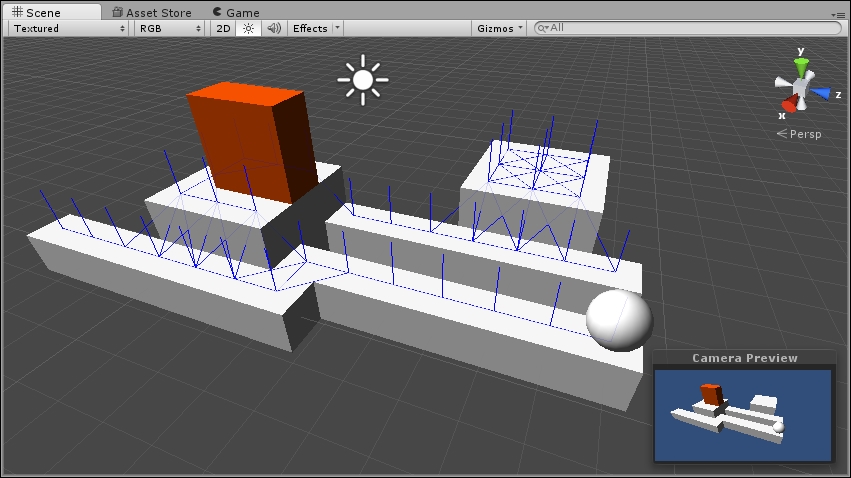Open the Textured draw mode dropdown

pos(69,28)
